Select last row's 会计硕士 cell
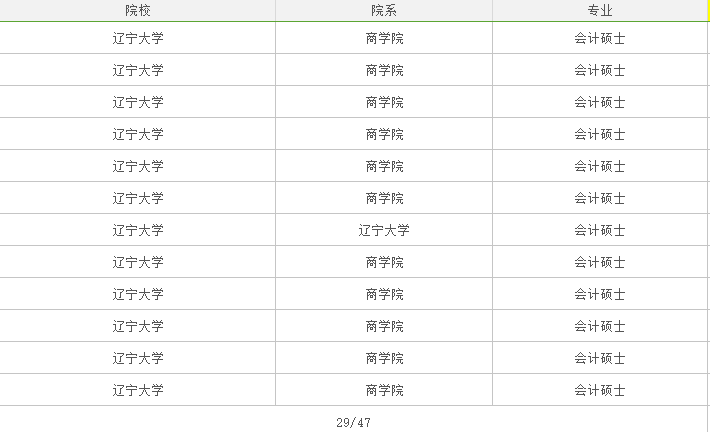The width and height of the screenshot is (710, 432). click(600, 390)
